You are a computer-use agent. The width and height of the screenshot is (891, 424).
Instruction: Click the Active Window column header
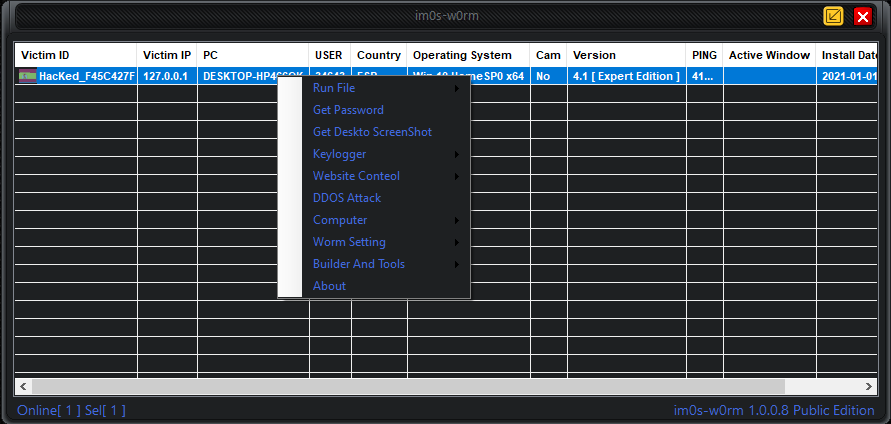pyautogui.click(x=769, y=55)
